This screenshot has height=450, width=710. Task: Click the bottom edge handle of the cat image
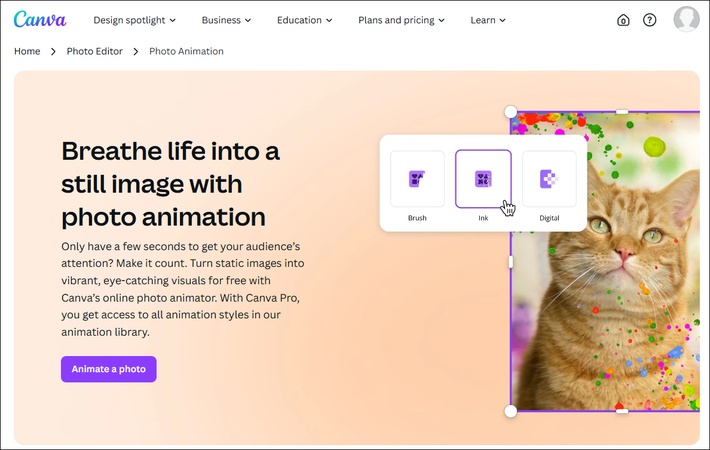coord(622,411)
